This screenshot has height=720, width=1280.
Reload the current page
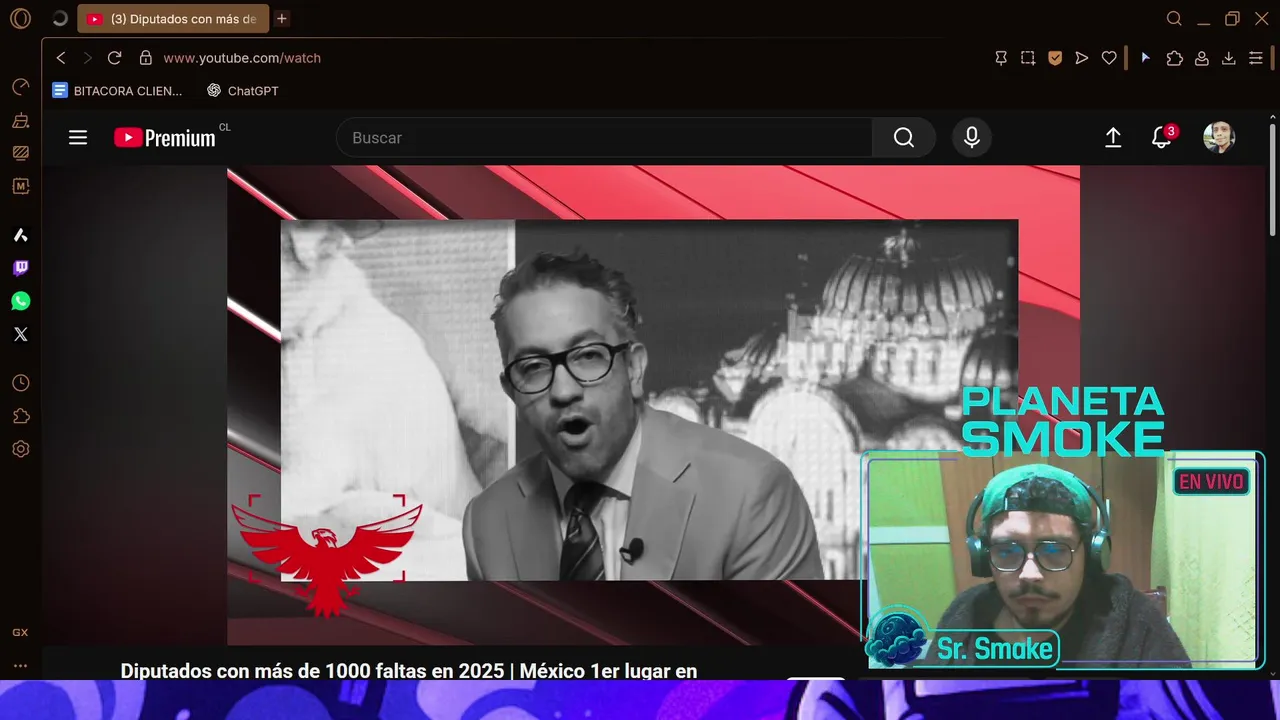pyautogui.click(x=114, y=58)
